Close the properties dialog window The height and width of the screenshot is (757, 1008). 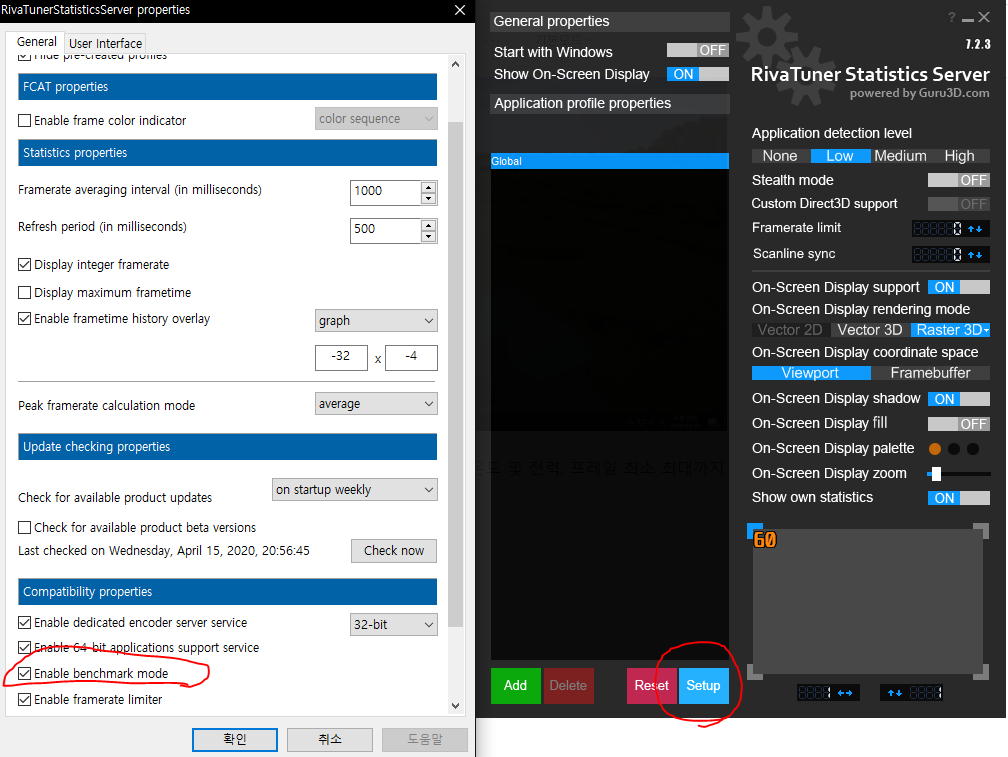pos(460,10)
